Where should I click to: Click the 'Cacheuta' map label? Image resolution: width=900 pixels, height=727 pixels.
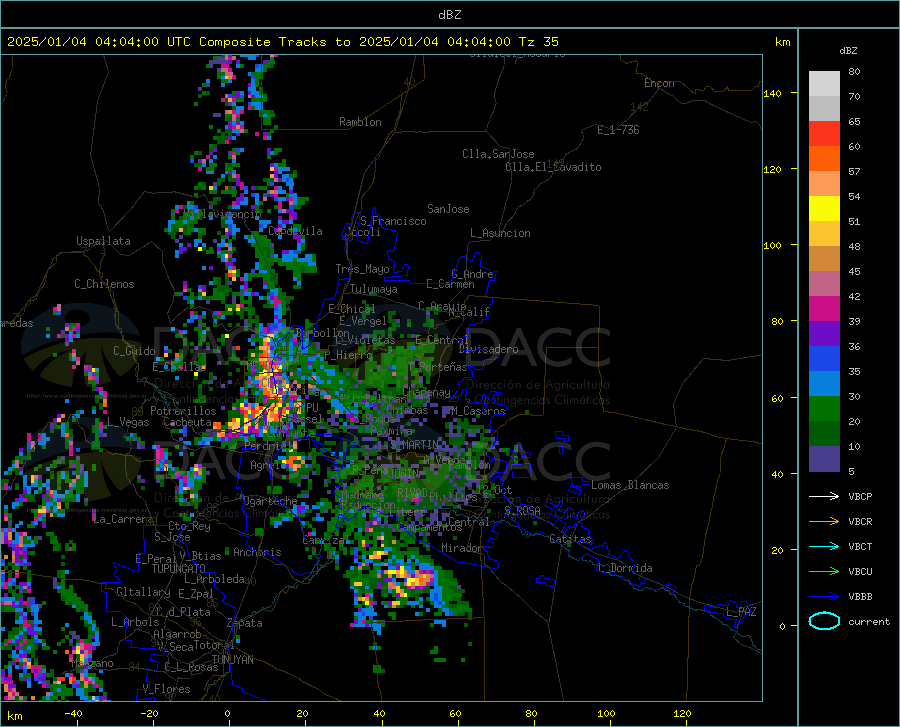188,422
